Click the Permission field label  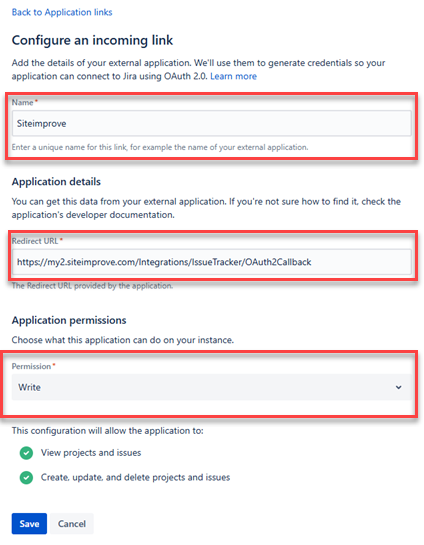(31, 366)
